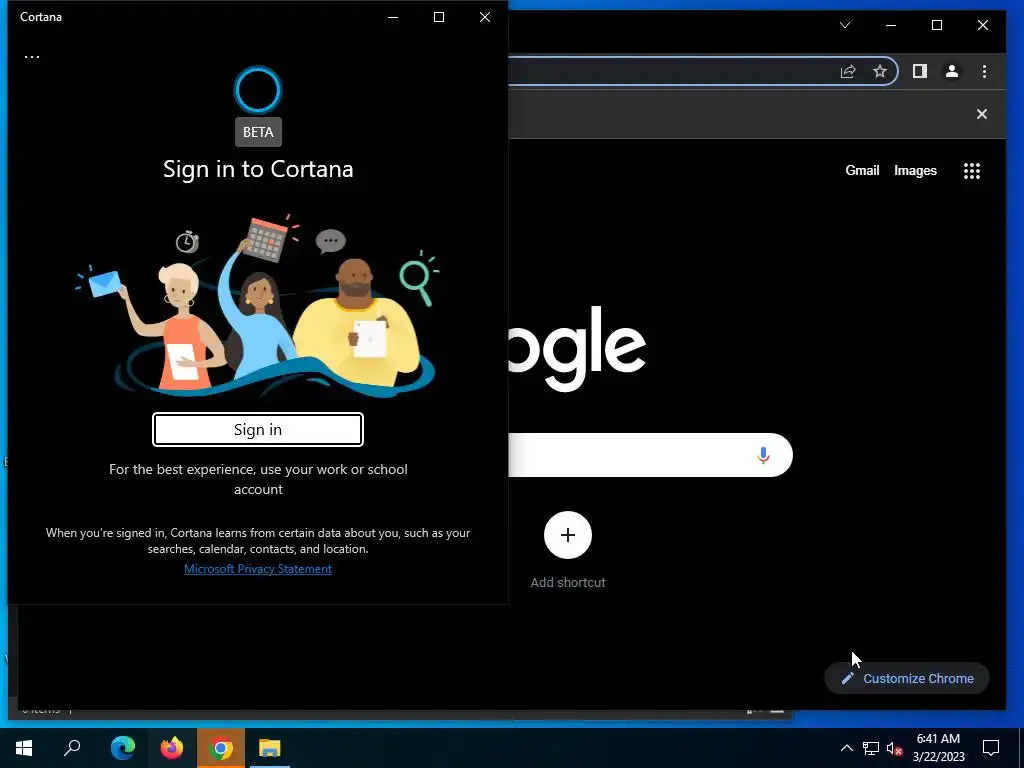The image size is (1024, 768).
Task: Open the Gmail link on Google page
Action: click(x=862, y=170)
